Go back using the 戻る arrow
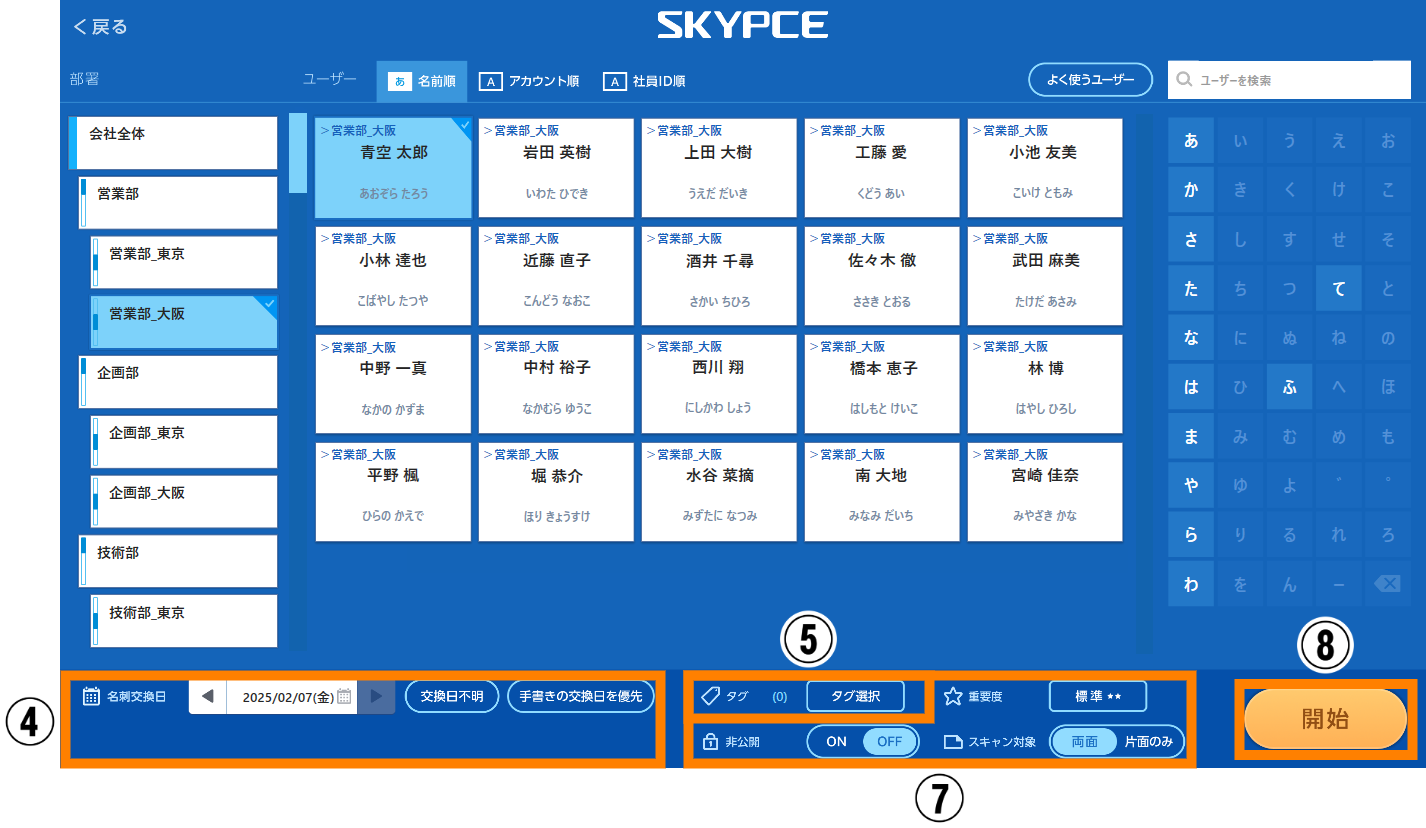 (81, 27)
